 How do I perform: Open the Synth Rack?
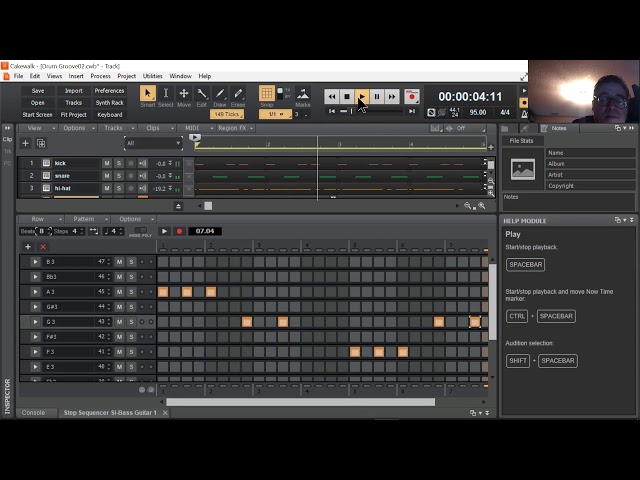[x=109, y=103]
